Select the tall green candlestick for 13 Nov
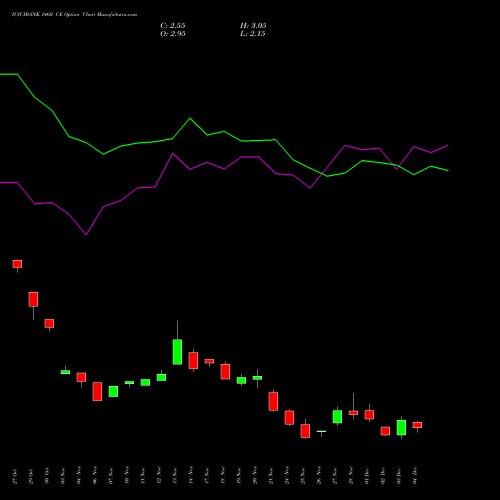 point(177,352)
